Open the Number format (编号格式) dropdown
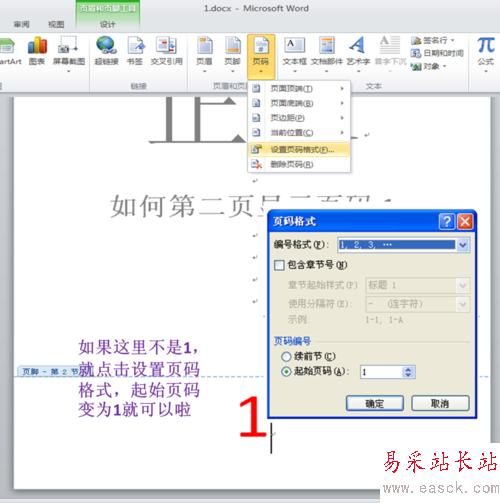Screen dimensions: 500x503 tap(463, 245)
